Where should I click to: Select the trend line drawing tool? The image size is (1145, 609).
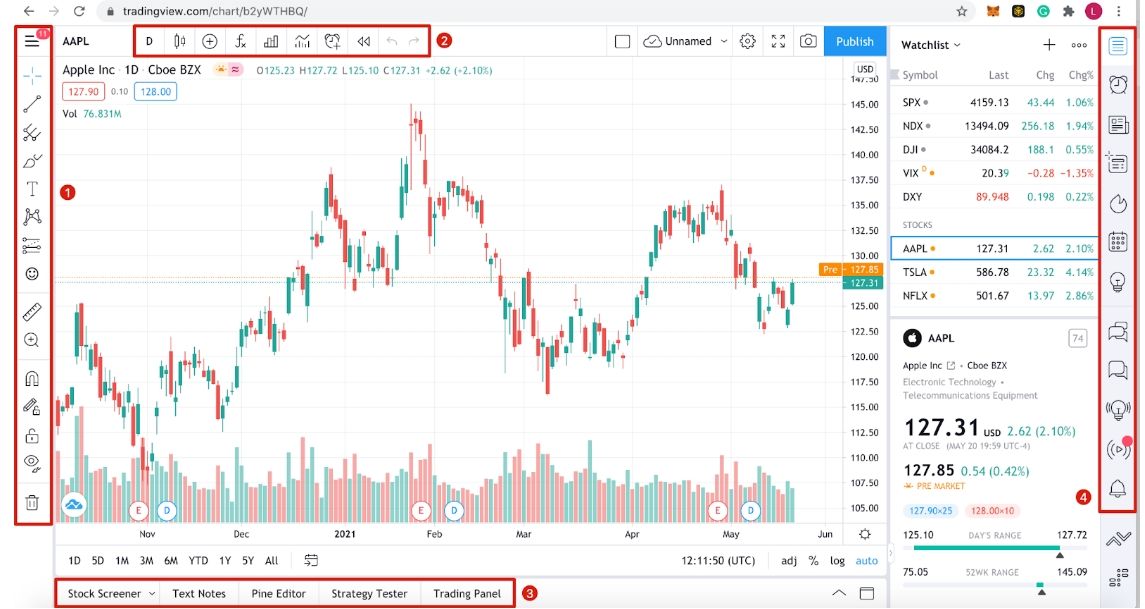click(x=31, y=104)
